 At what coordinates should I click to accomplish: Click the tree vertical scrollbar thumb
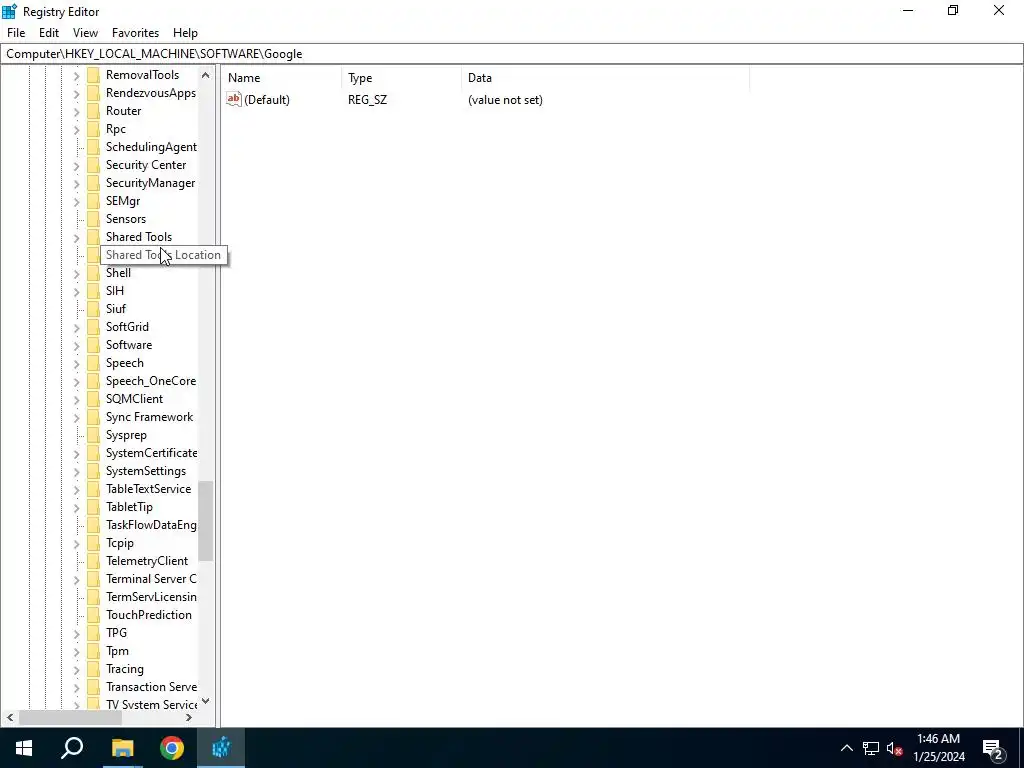(x=206, y=521)
